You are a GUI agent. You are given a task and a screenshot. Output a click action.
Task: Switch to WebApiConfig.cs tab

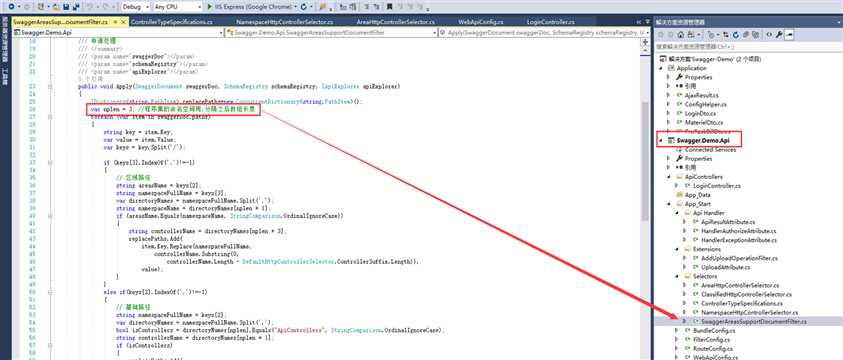(480, 22)
